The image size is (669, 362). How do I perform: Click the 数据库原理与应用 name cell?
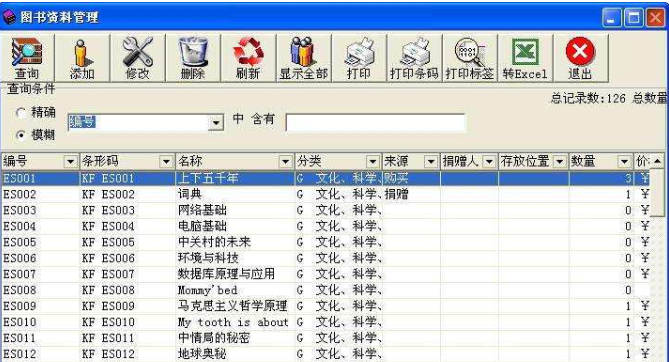pos(235,274)
